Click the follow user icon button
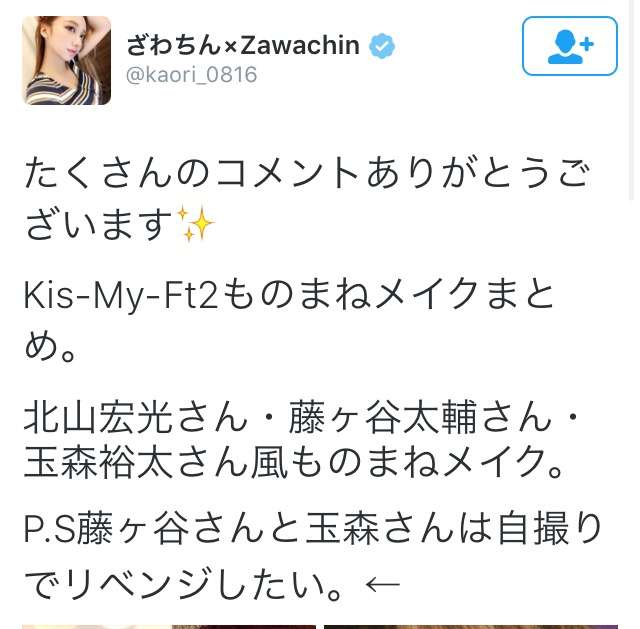Viewport: 640px width, 629px height. [569, 46]
